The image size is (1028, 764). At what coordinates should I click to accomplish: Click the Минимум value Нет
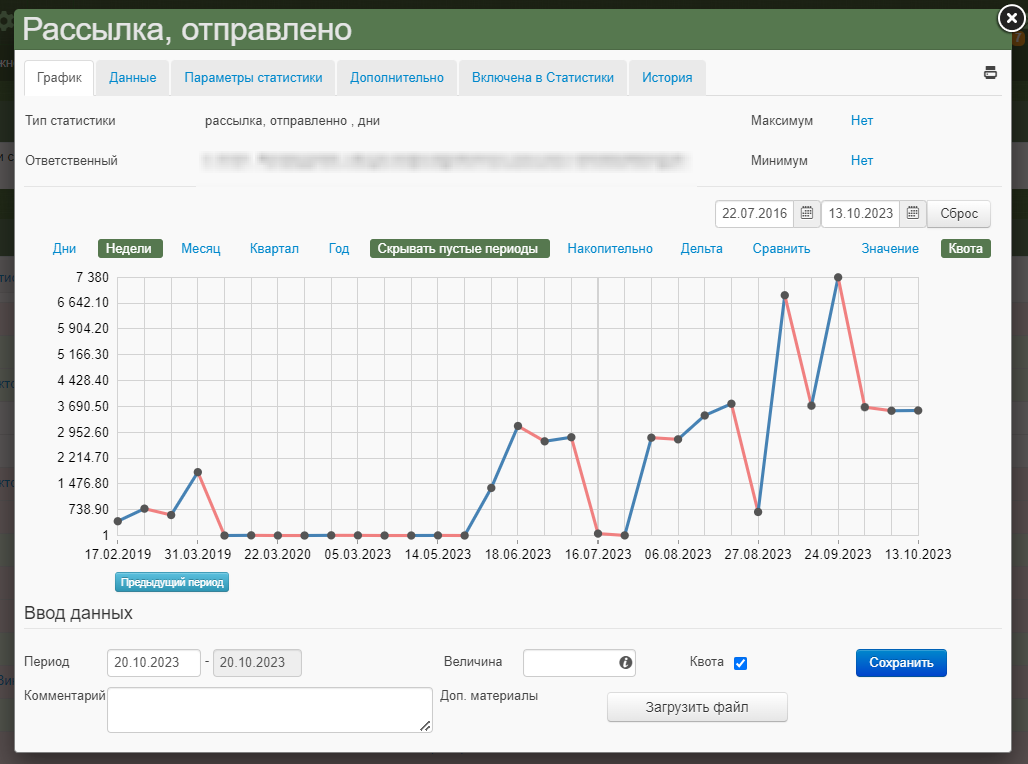[861, 161]
